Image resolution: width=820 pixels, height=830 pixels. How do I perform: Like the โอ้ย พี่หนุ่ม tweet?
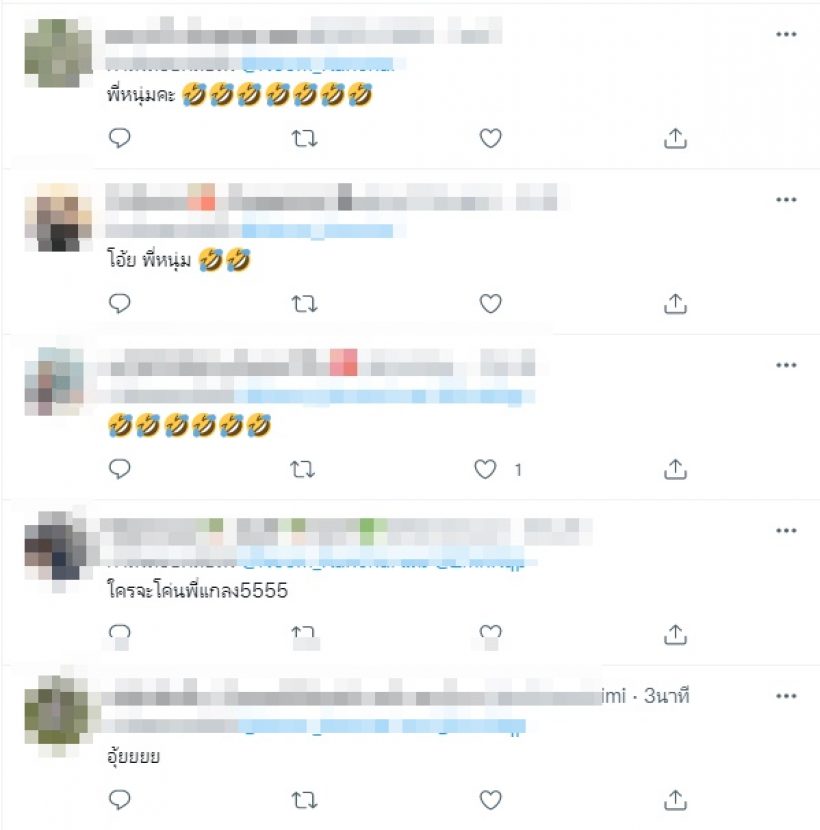(490, 303)
